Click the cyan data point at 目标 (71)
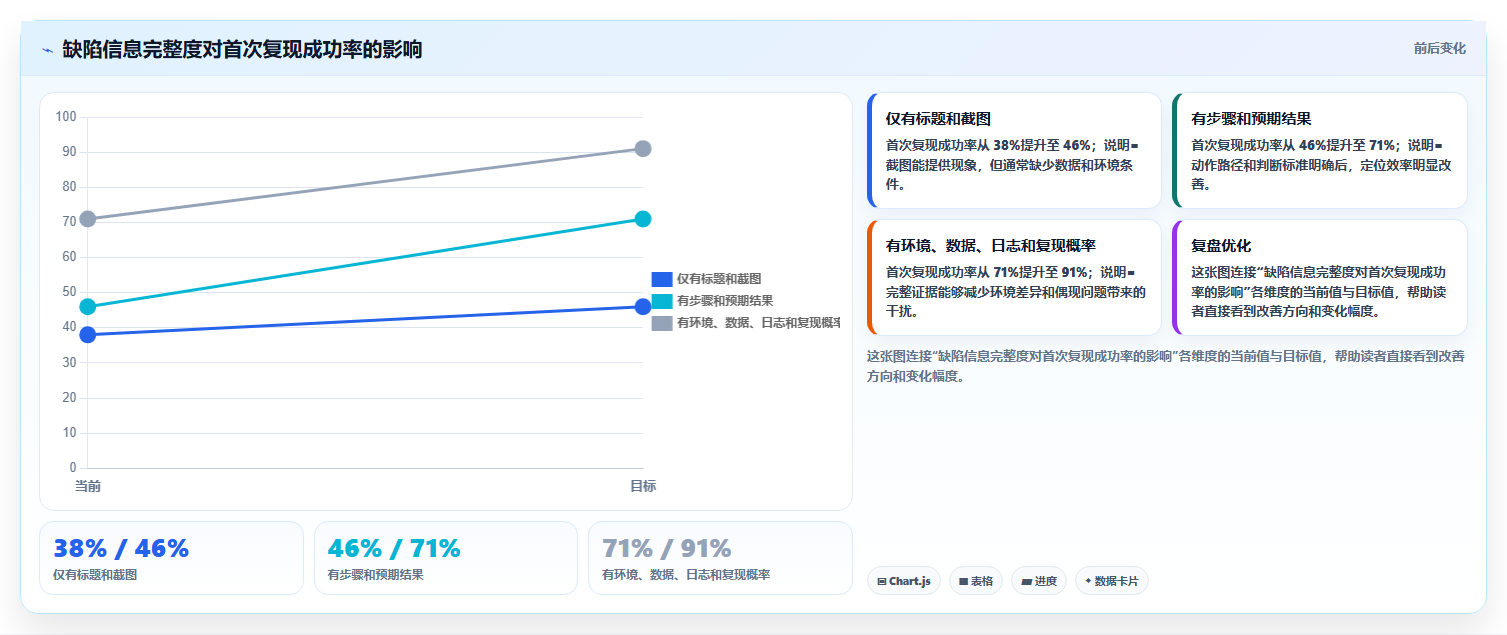This screenshot has height=635, width=1507. tap(643, 219)
